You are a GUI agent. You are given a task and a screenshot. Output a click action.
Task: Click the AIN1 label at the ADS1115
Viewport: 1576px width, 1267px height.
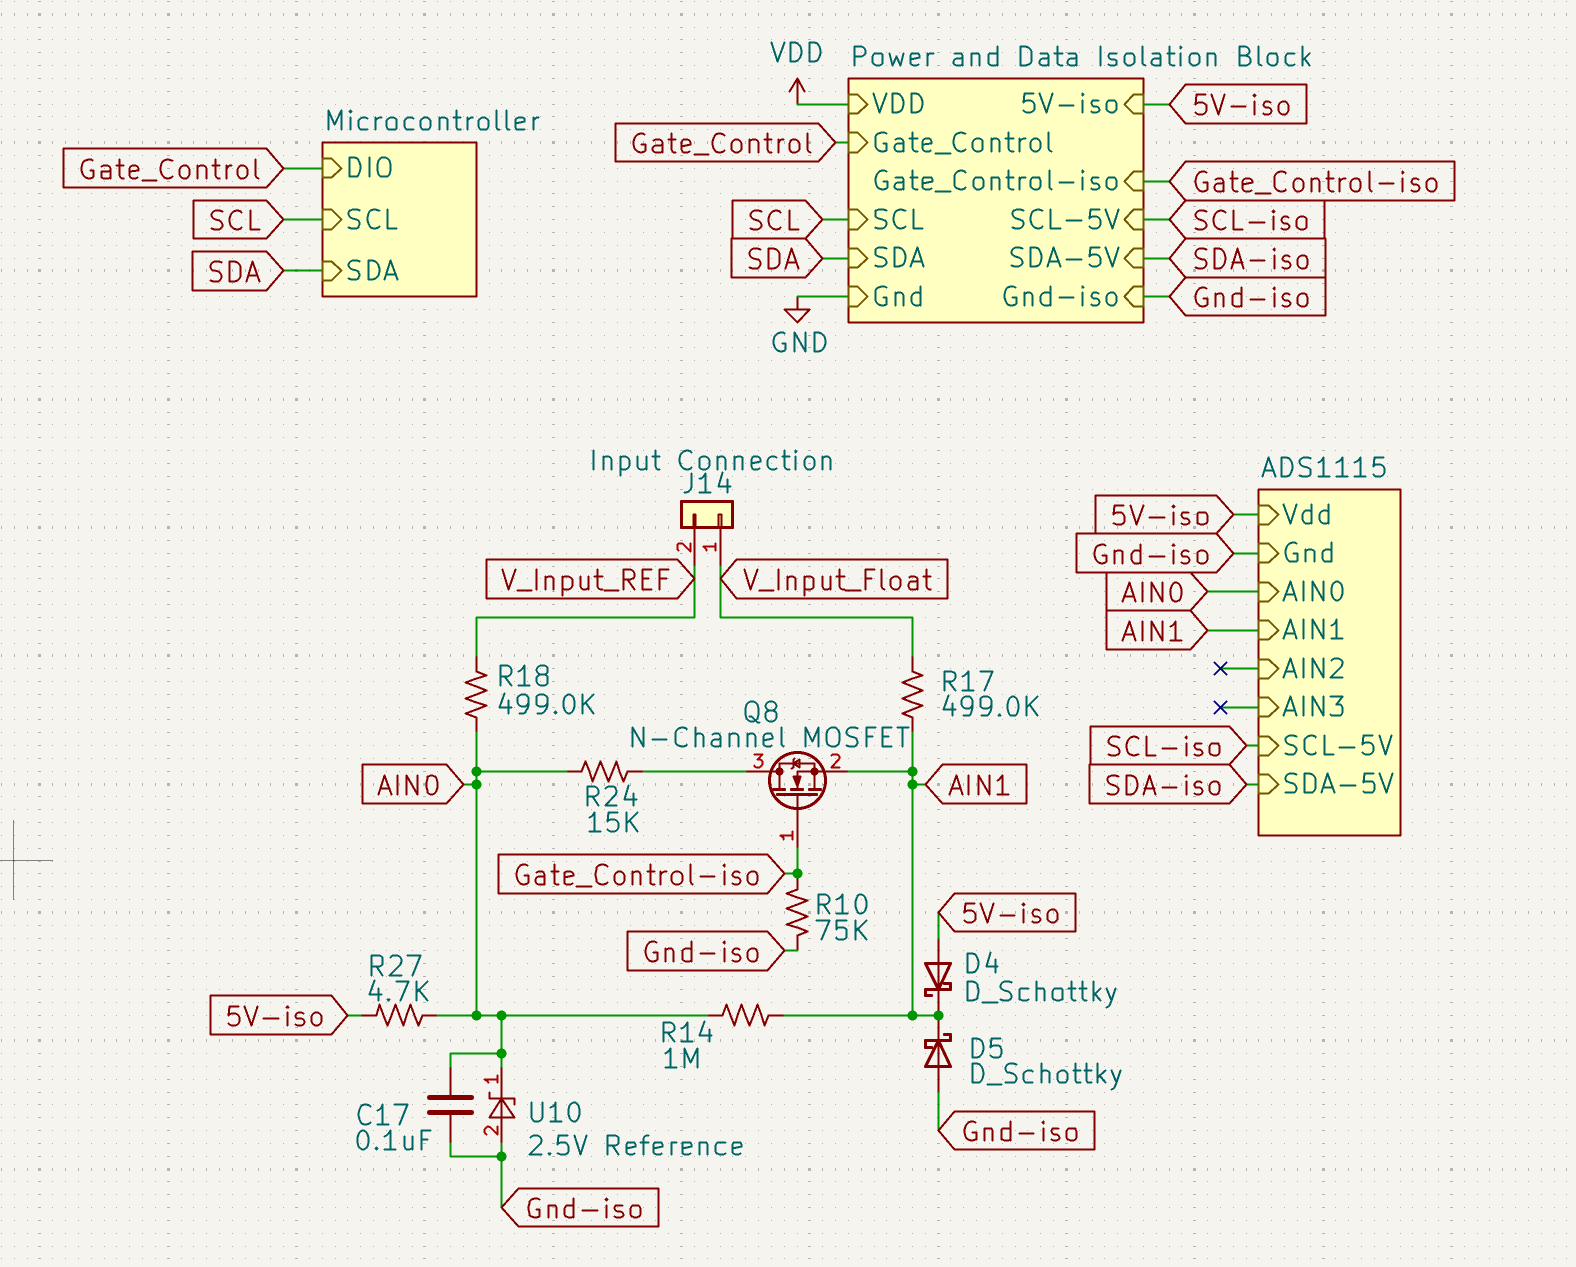click(1157, 631)
